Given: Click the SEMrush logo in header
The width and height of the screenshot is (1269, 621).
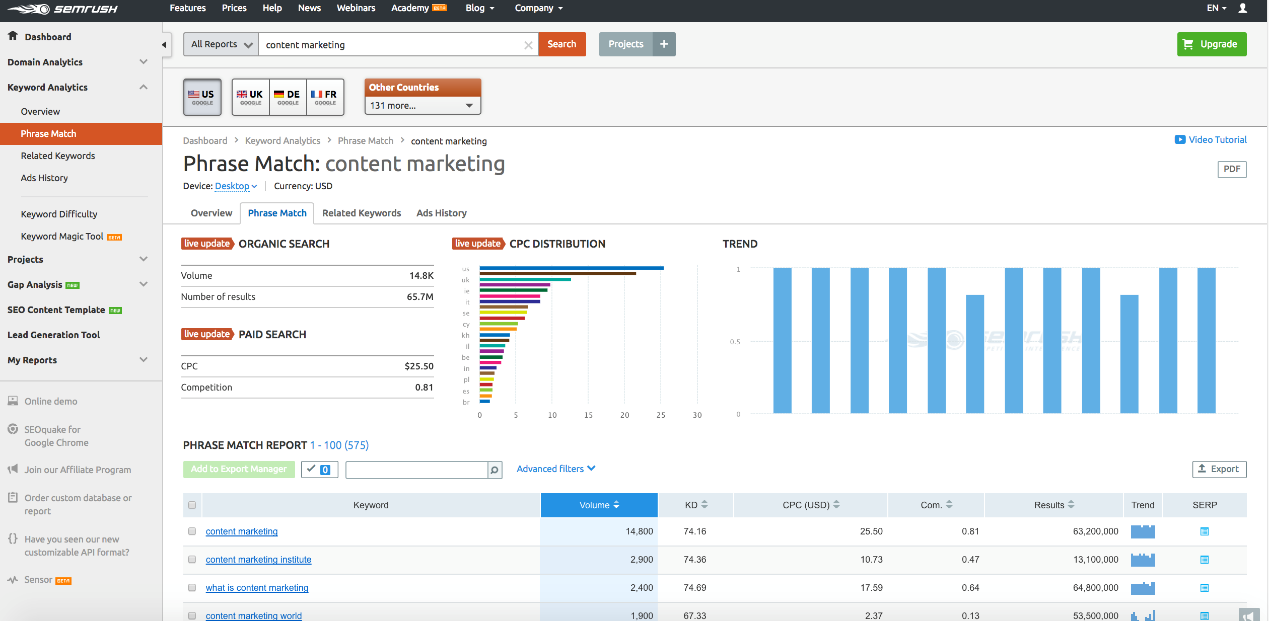Looking at the screenshot, I should (x=68, y=9).
